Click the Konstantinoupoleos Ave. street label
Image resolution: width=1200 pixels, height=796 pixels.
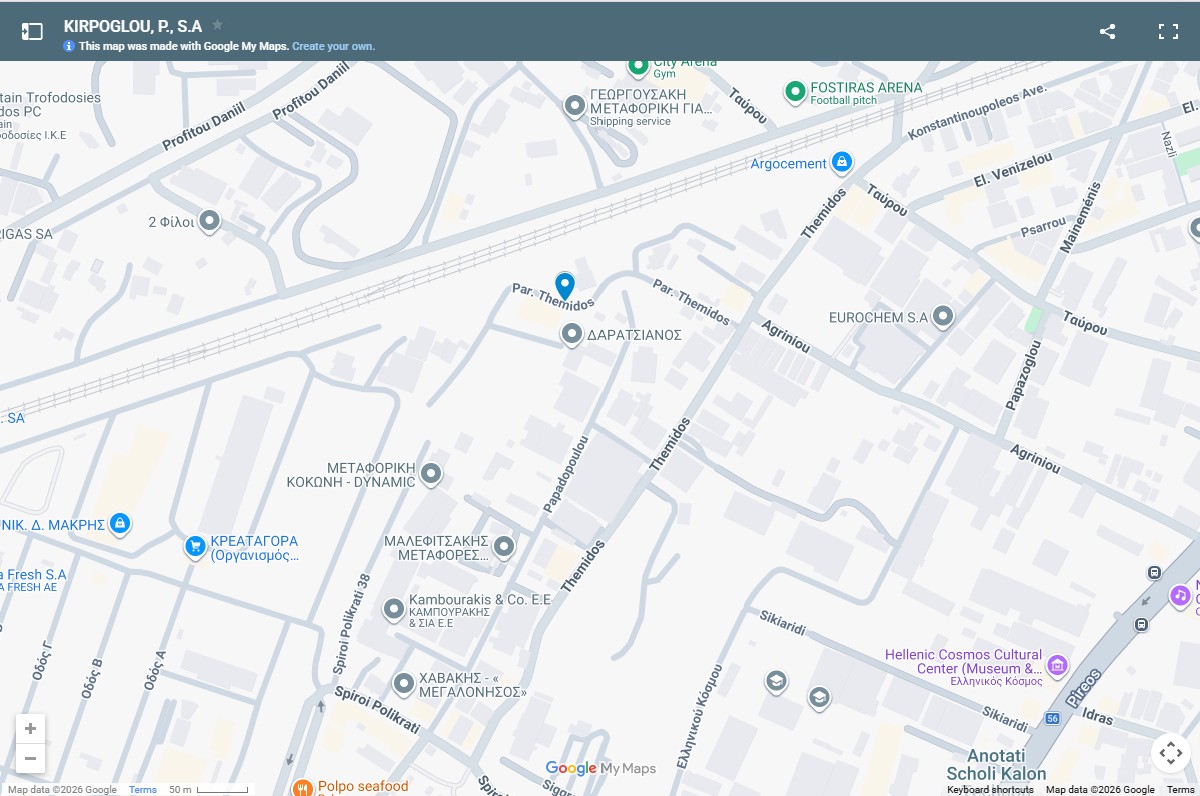point(976,111)
